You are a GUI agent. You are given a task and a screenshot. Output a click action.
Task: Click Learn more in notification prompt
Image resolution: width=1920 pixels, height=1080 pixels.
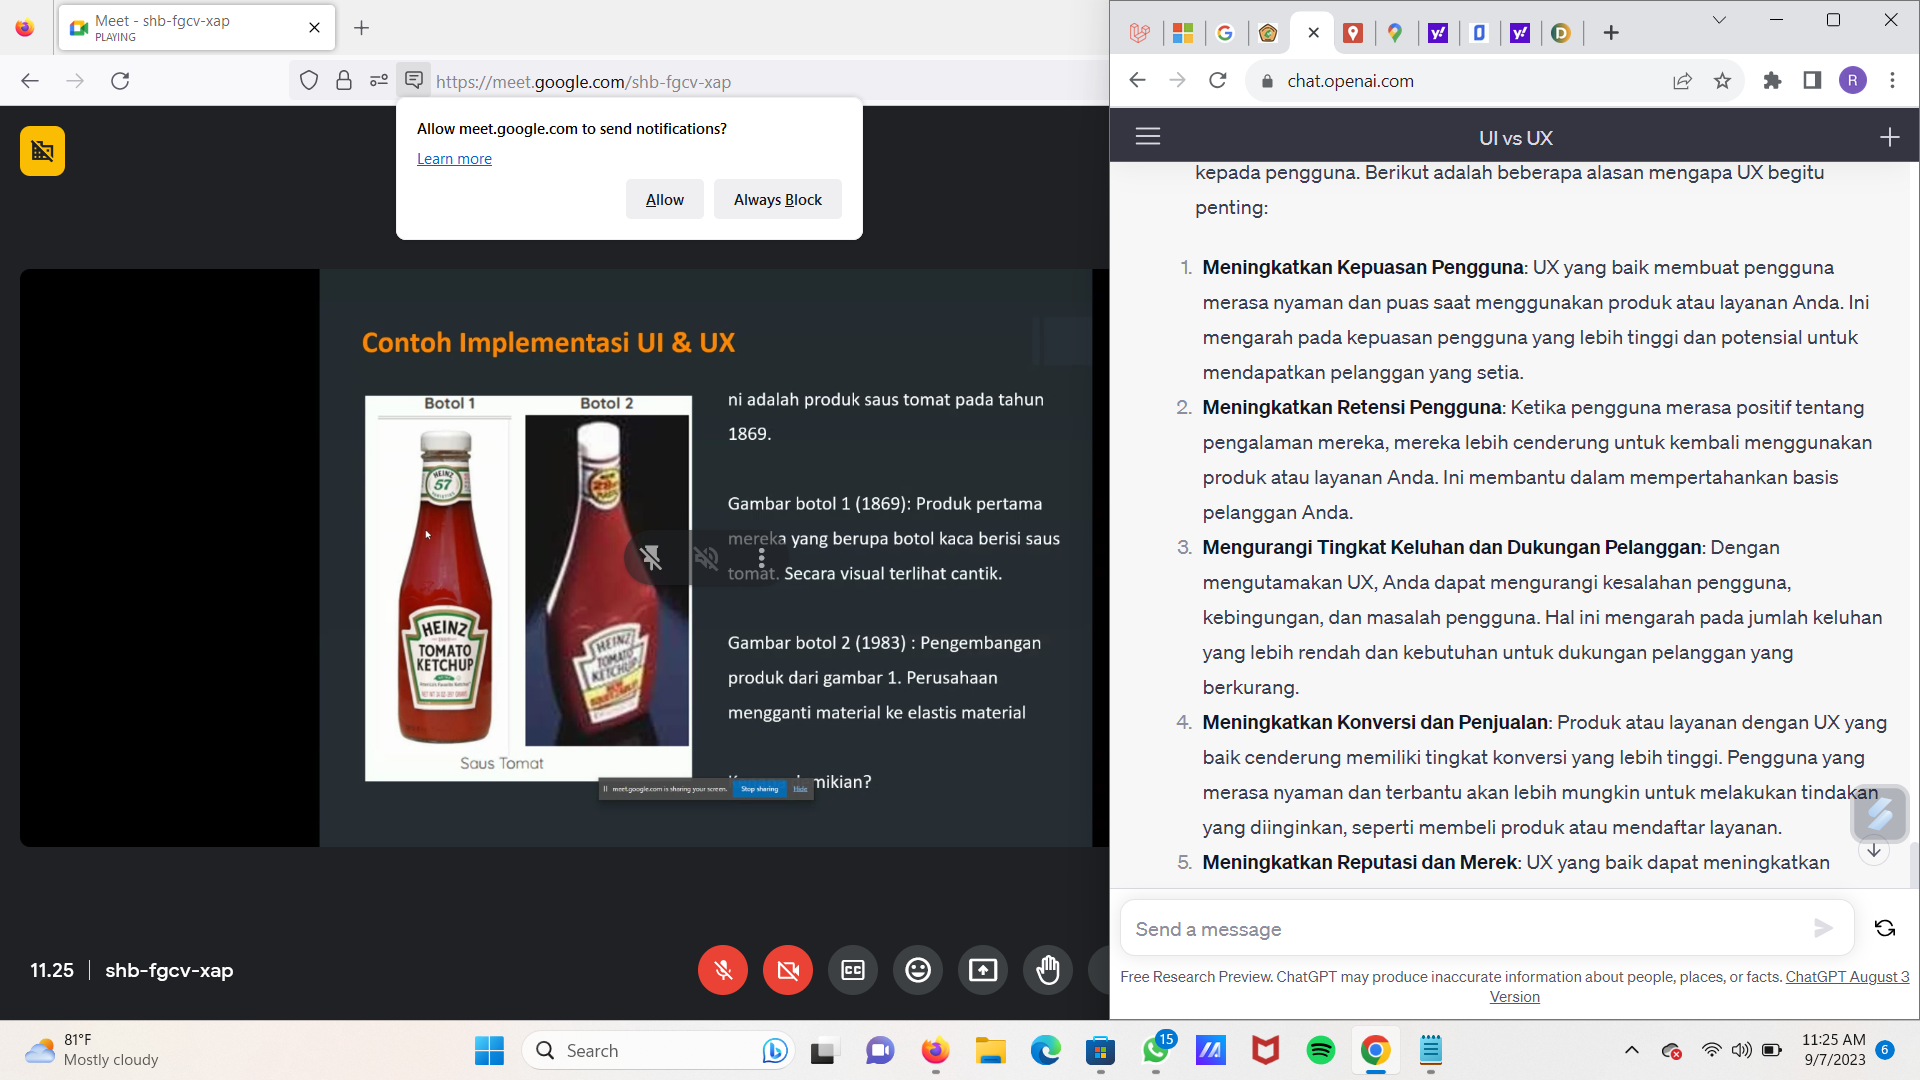(x=454, y=159)
